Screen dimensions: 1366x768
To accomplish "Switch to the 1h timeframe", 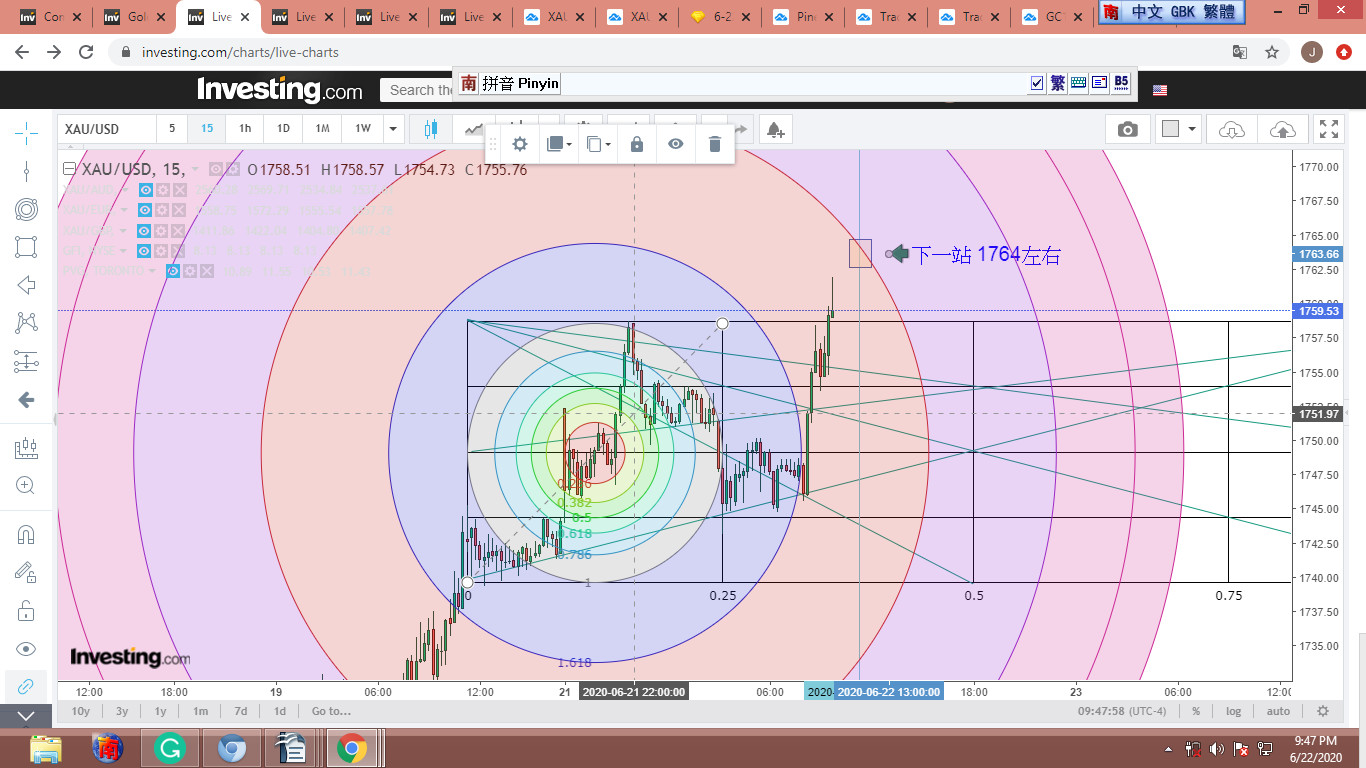I will [245, 129].
